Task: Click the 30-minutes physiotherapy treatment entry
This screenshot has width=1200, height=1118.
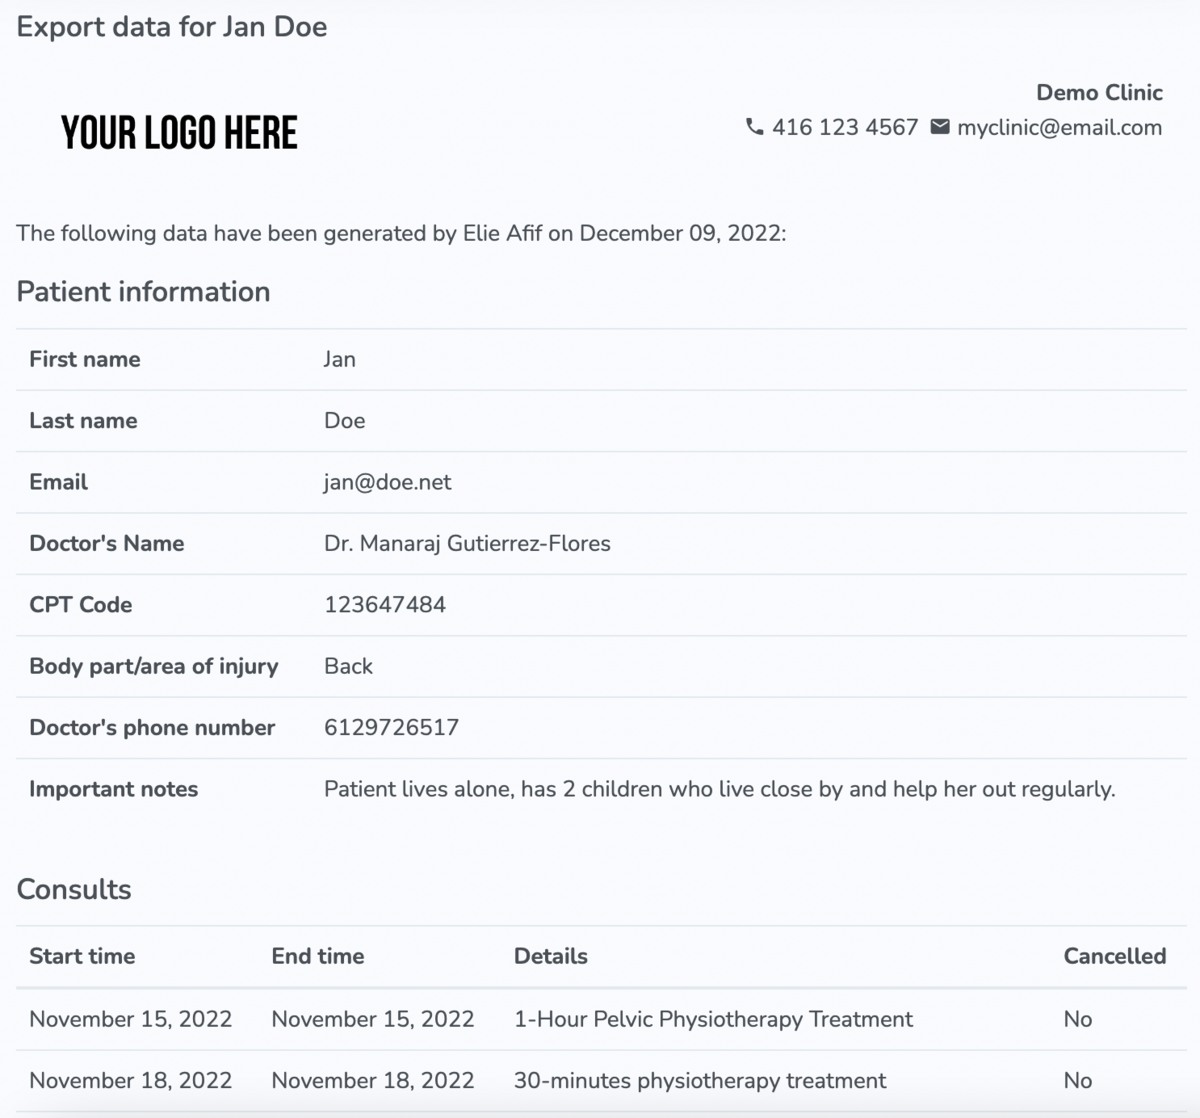Action: coord(699,1080)
